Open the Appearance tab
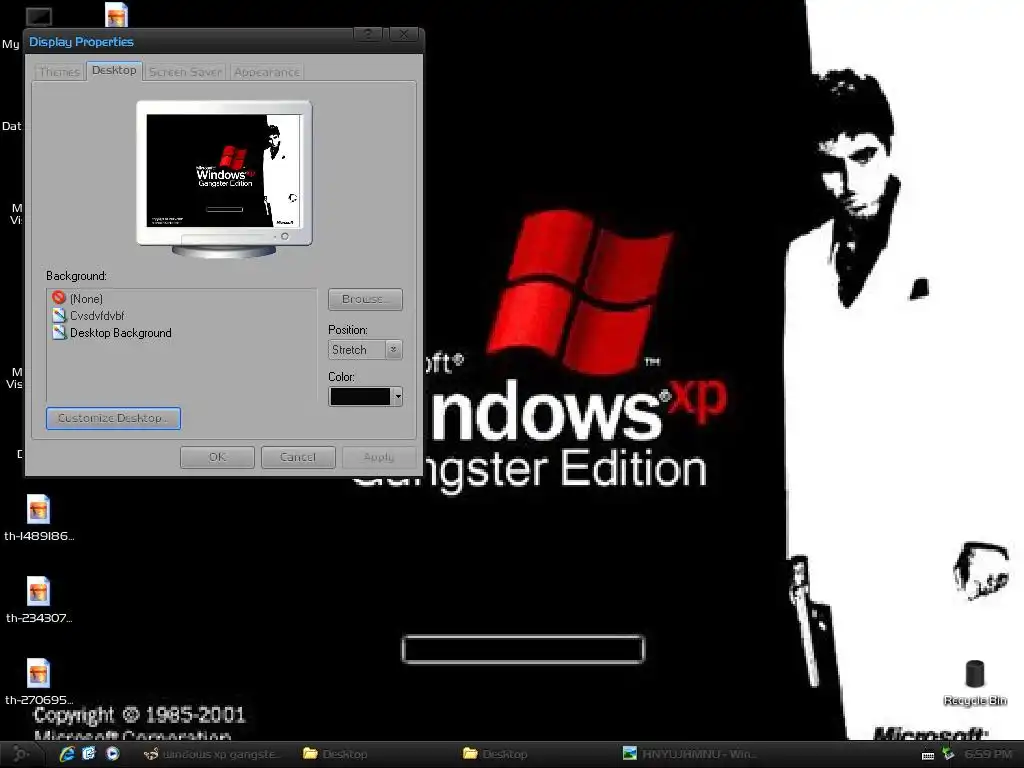 (266, 72)
